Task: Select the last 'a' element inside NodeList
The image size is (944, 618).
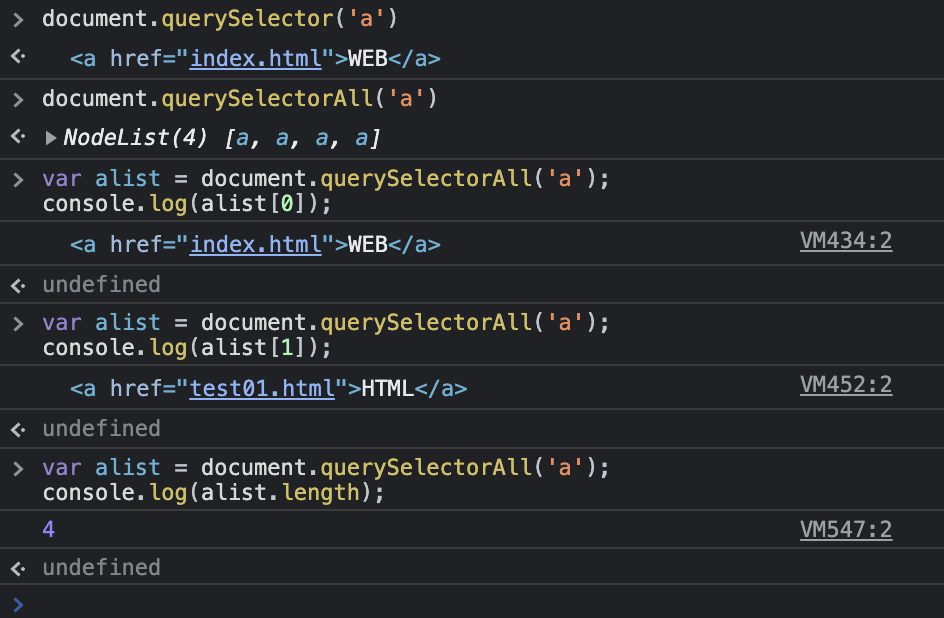Action: click(361, 138)
